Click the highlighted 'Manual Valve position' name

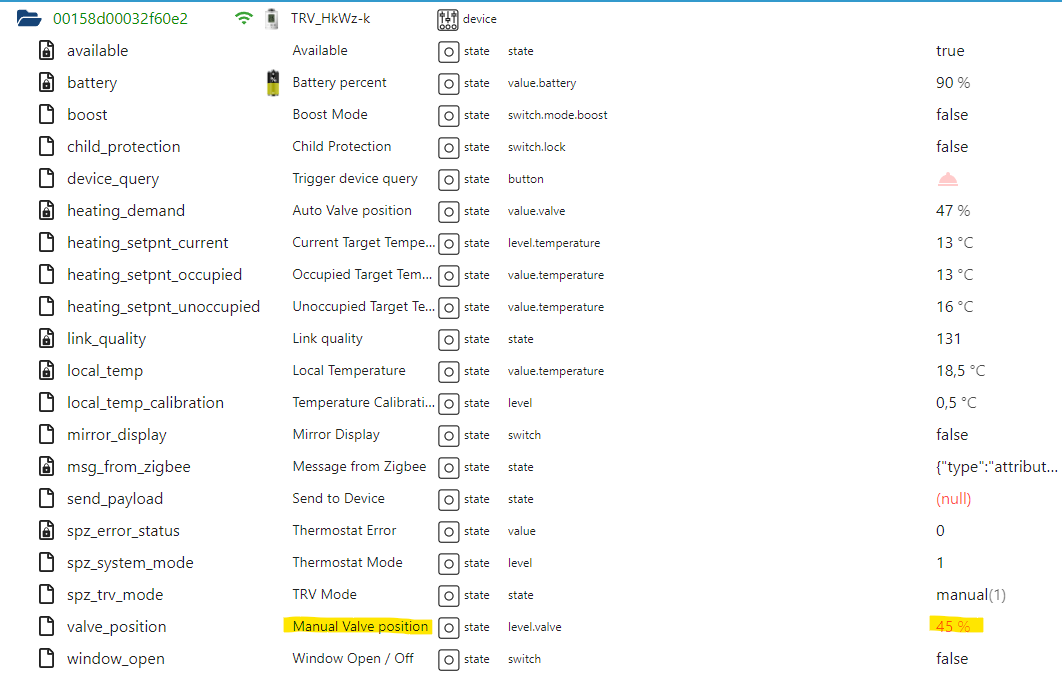tap(360, 626)
